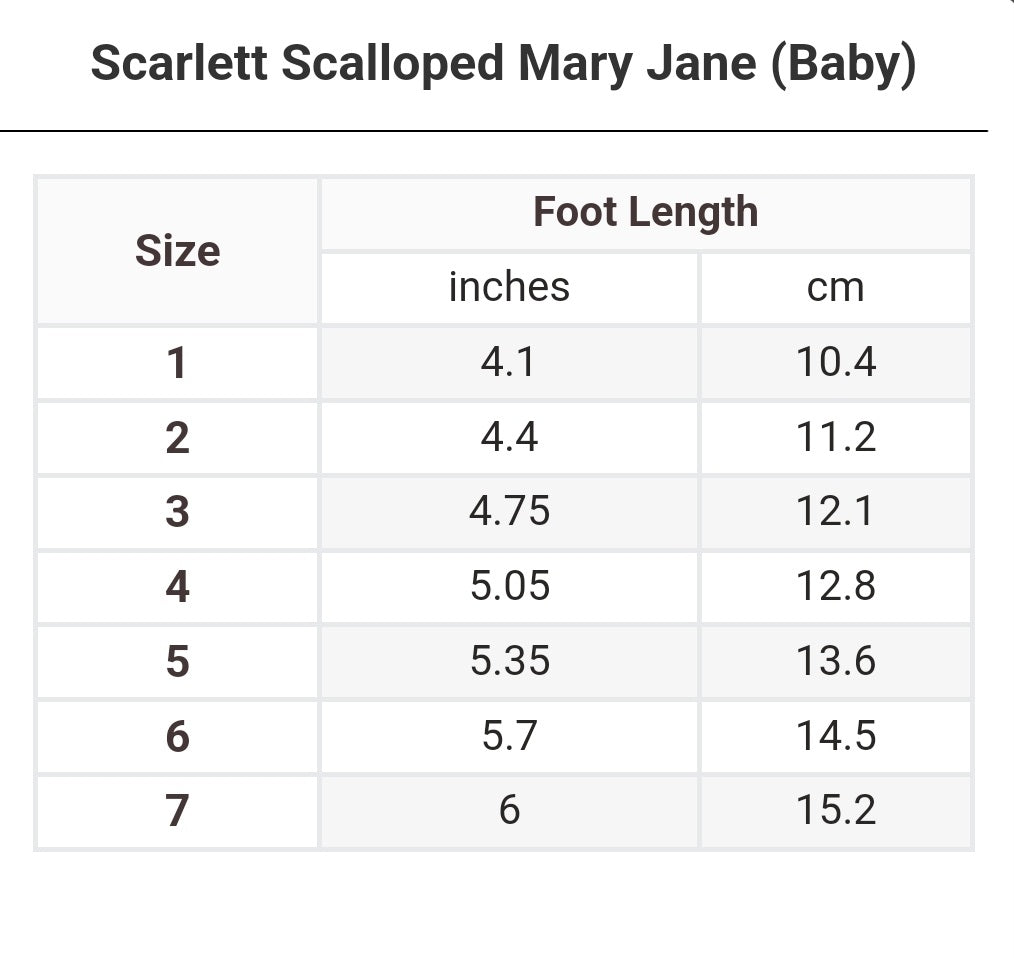
Task: Click the 4.75 inches value
Action: point(509,512)
